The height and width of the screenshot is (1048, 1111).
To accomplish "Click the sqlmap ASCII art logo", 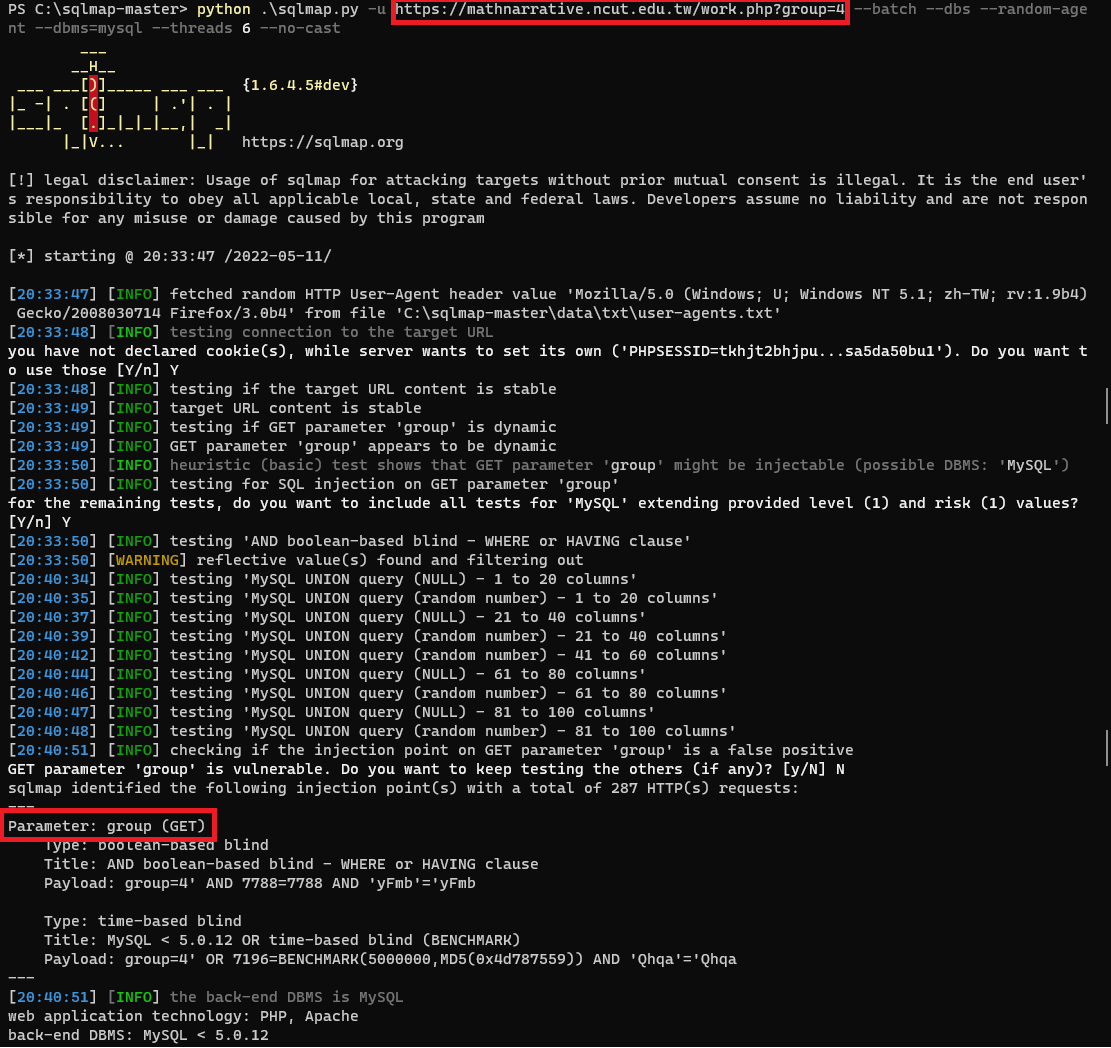I will [x=120, y=99].
